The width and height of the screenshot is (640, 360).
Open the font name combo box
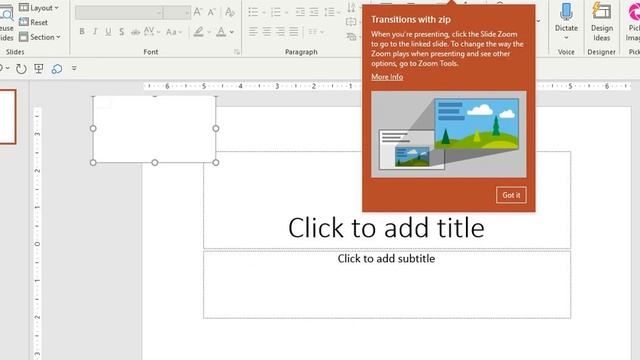point(119,13)
